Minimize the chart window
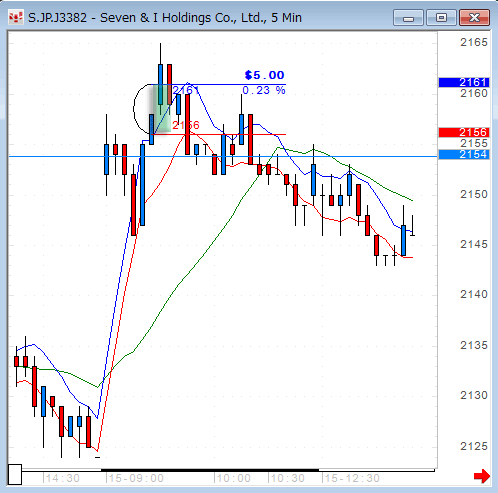This screenshot has height=493, width=498. click(x=408, y=18)
